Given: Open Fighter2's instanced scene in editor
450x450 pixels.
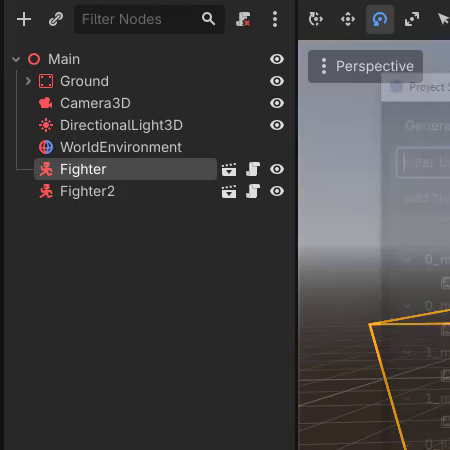Looking at the screenshot, I should [x=229, y=192].
